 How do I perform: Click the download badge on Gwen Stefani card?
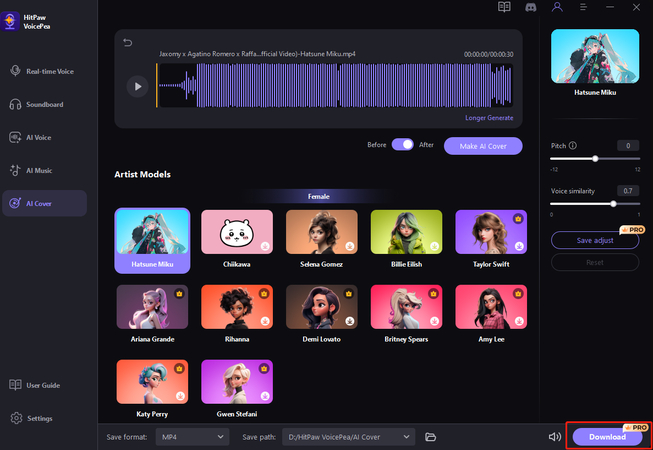(x=265, y=396)
